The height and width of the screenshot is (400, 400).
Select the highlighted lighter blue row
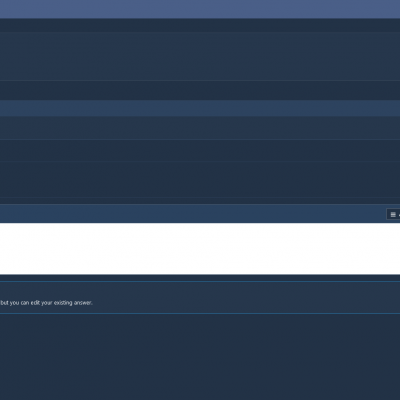click(x=200, y=108)
